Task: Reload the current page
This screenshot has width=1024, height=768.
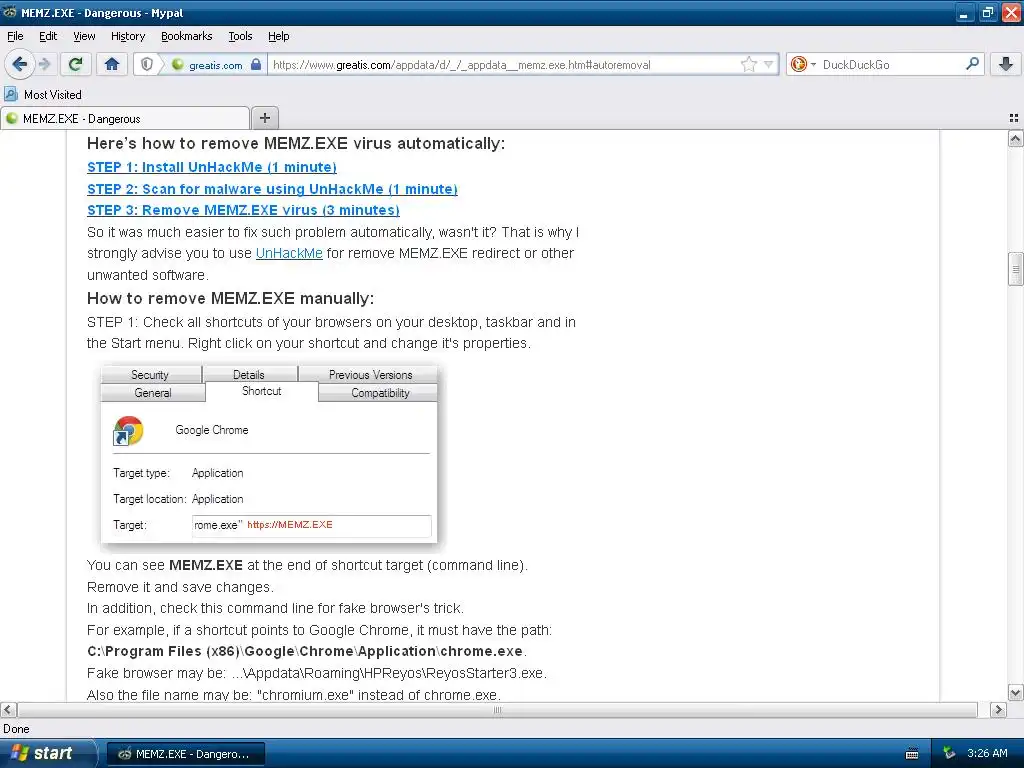Action: pos(75,64)
